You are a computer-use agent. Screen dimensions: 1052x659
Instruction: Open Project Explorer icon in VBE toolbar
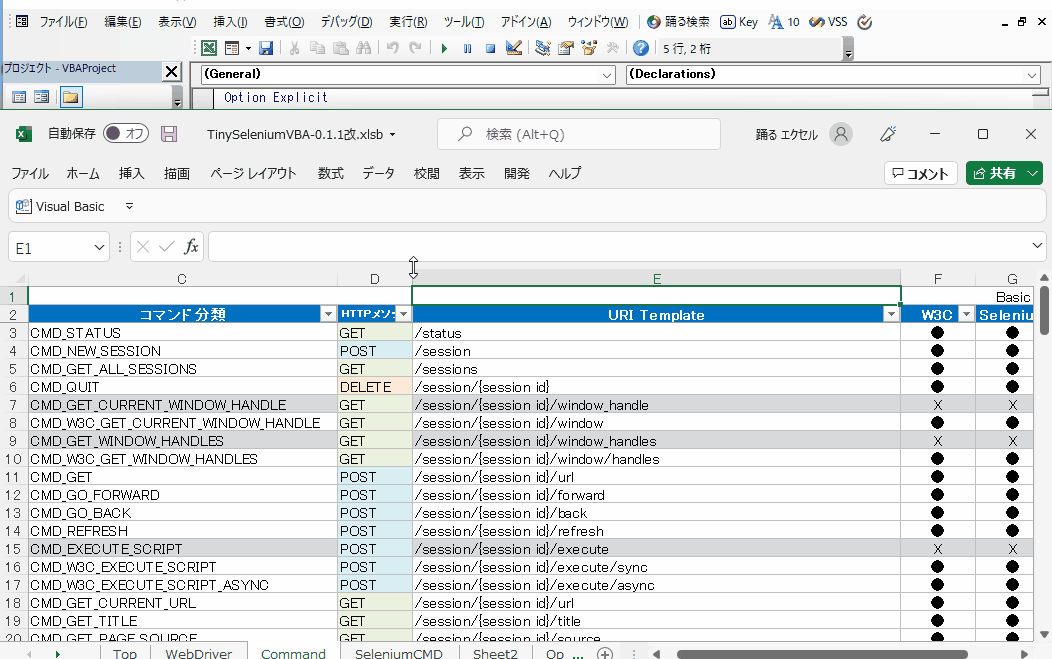click(x=543, y=48)
